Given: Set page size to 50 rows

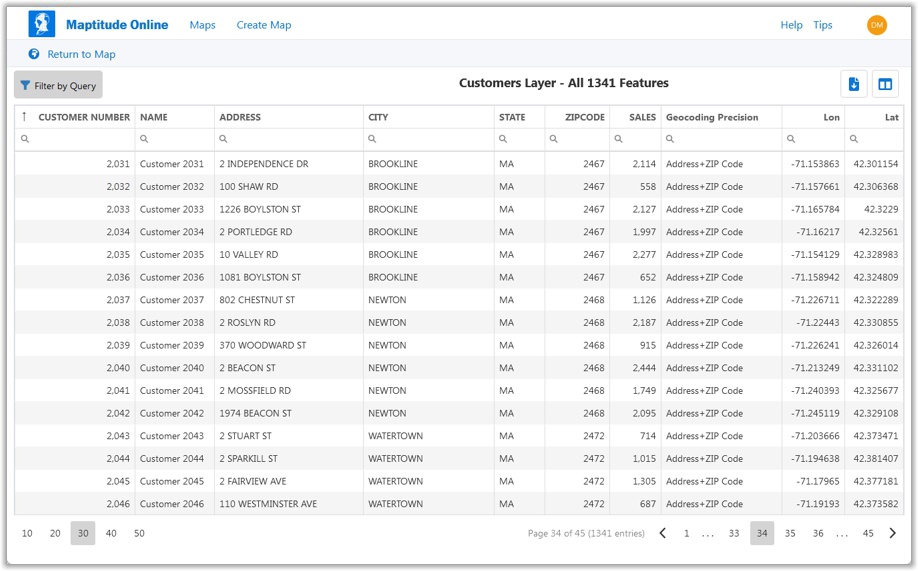Looking at the screenshot, I should coord(139,534).
